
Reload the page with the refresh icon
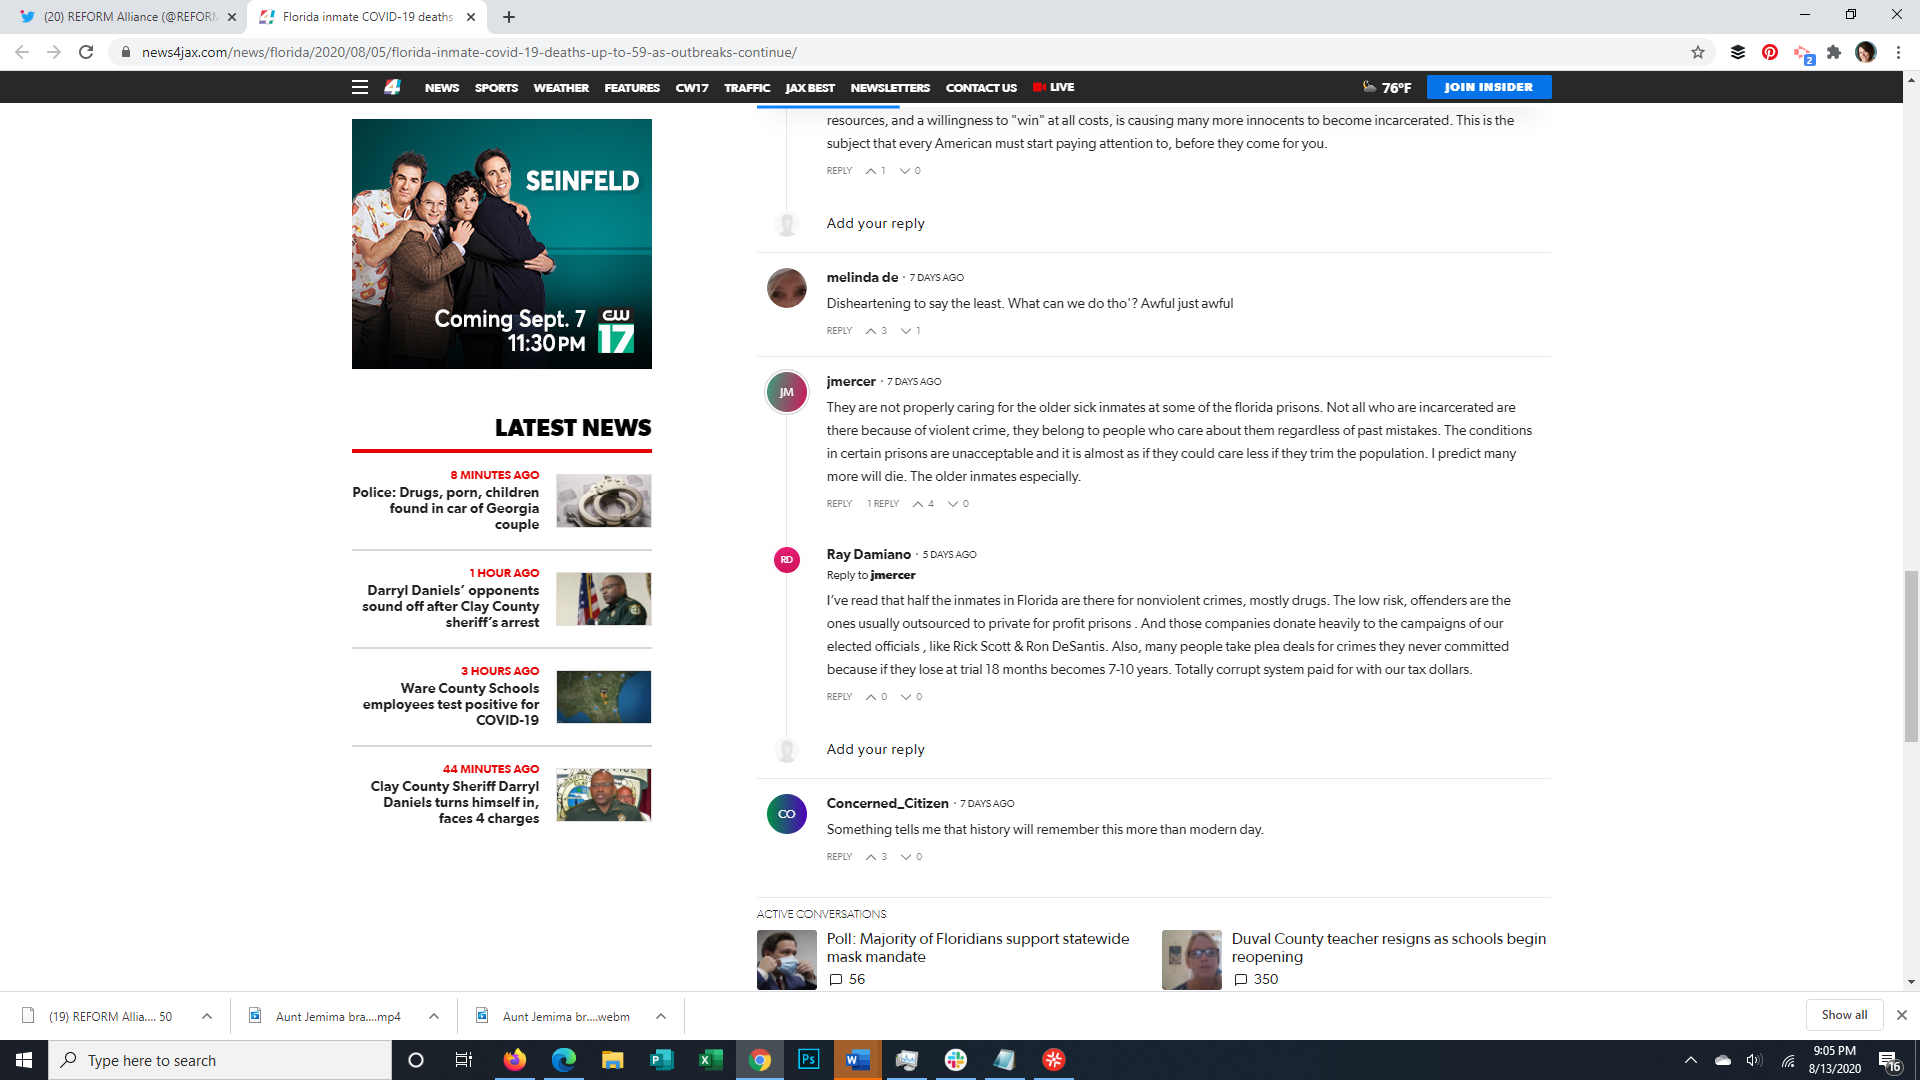coord(86,52)
